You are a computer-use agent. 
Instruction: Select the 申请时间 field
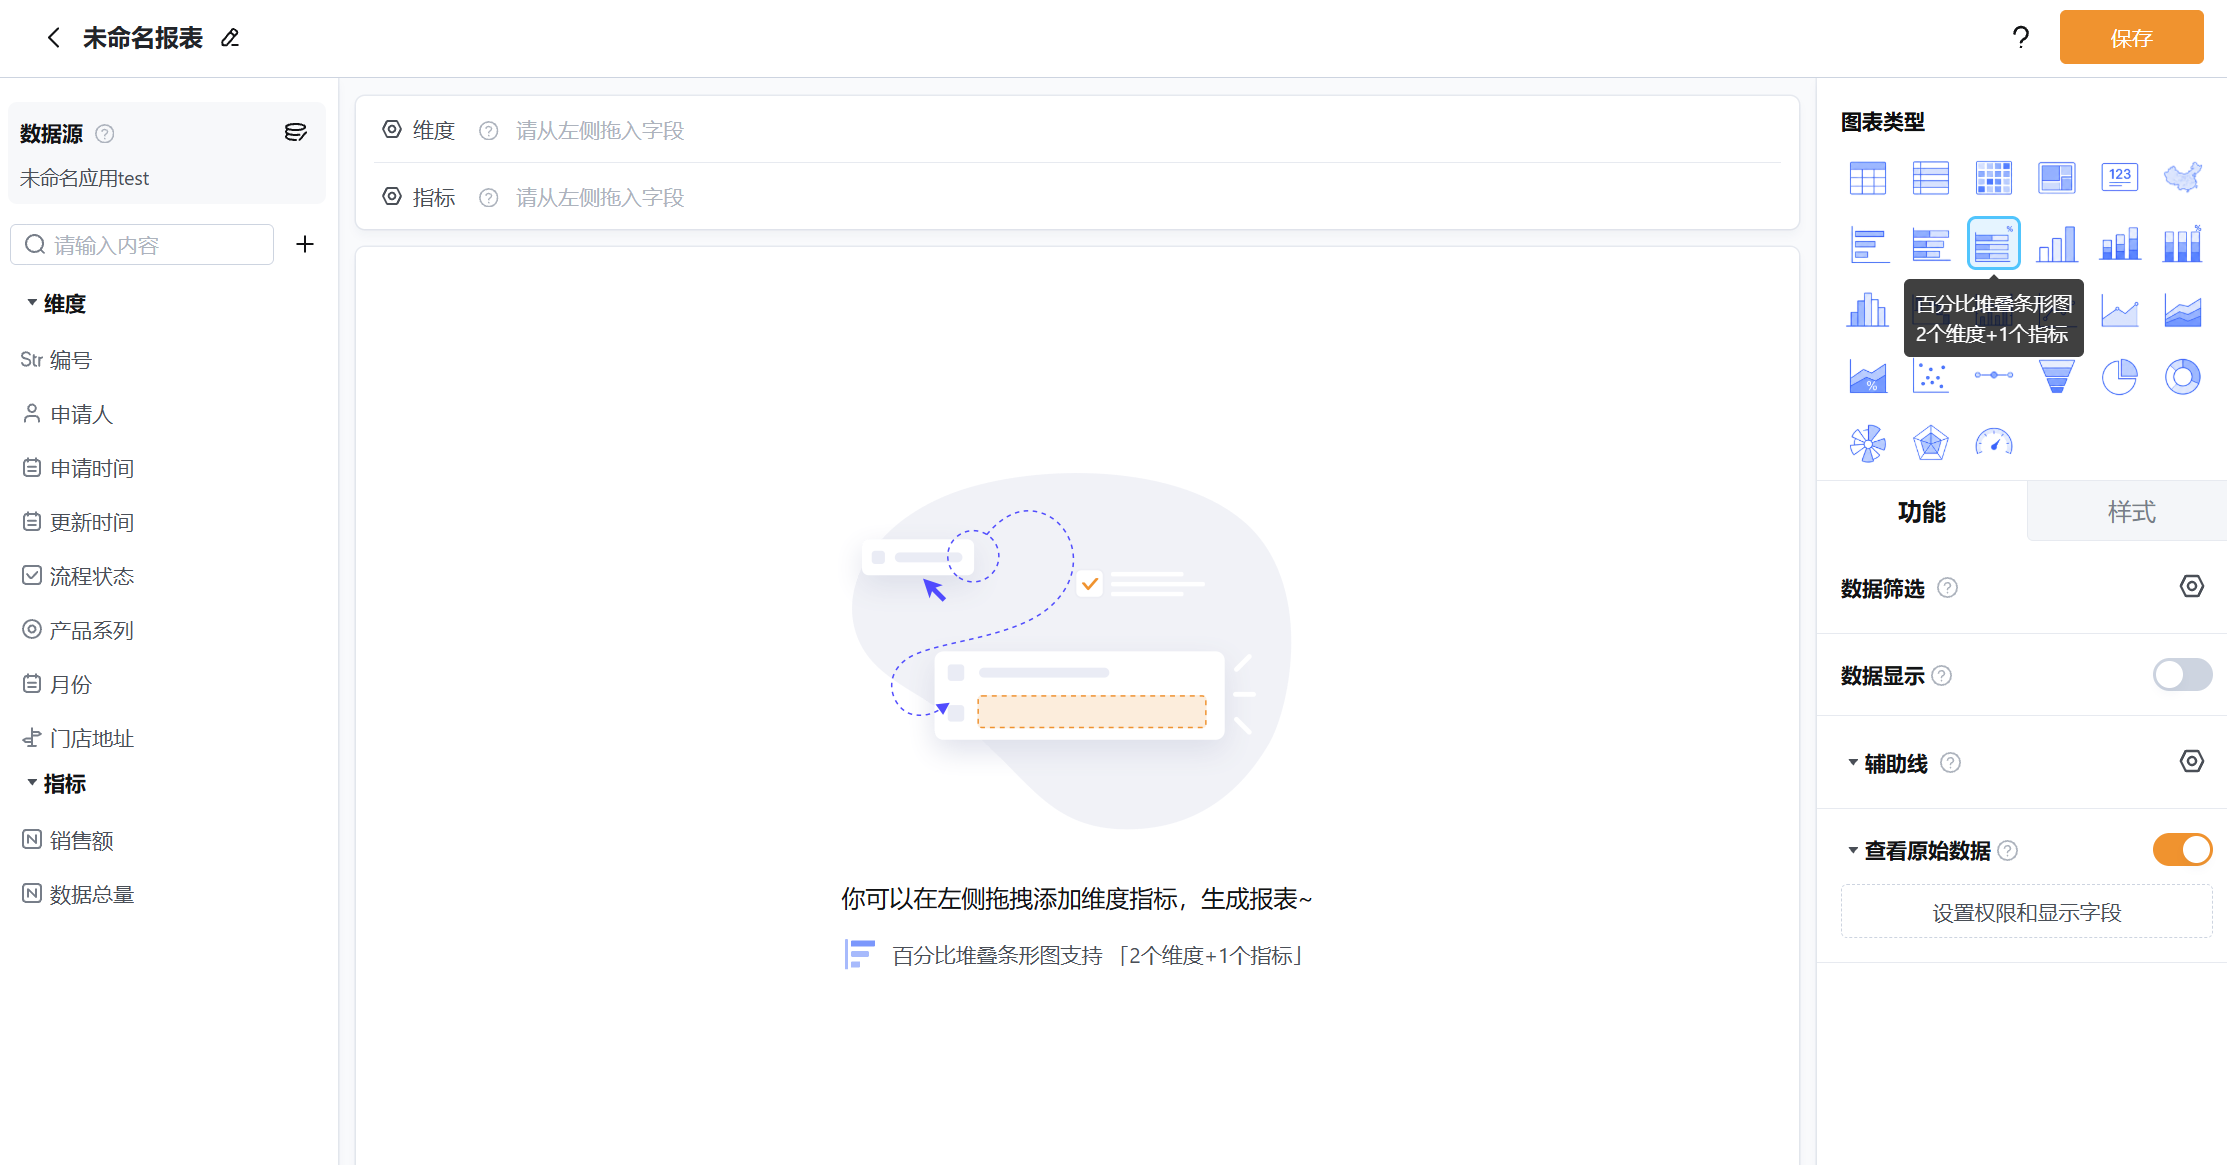pos(78,468)
